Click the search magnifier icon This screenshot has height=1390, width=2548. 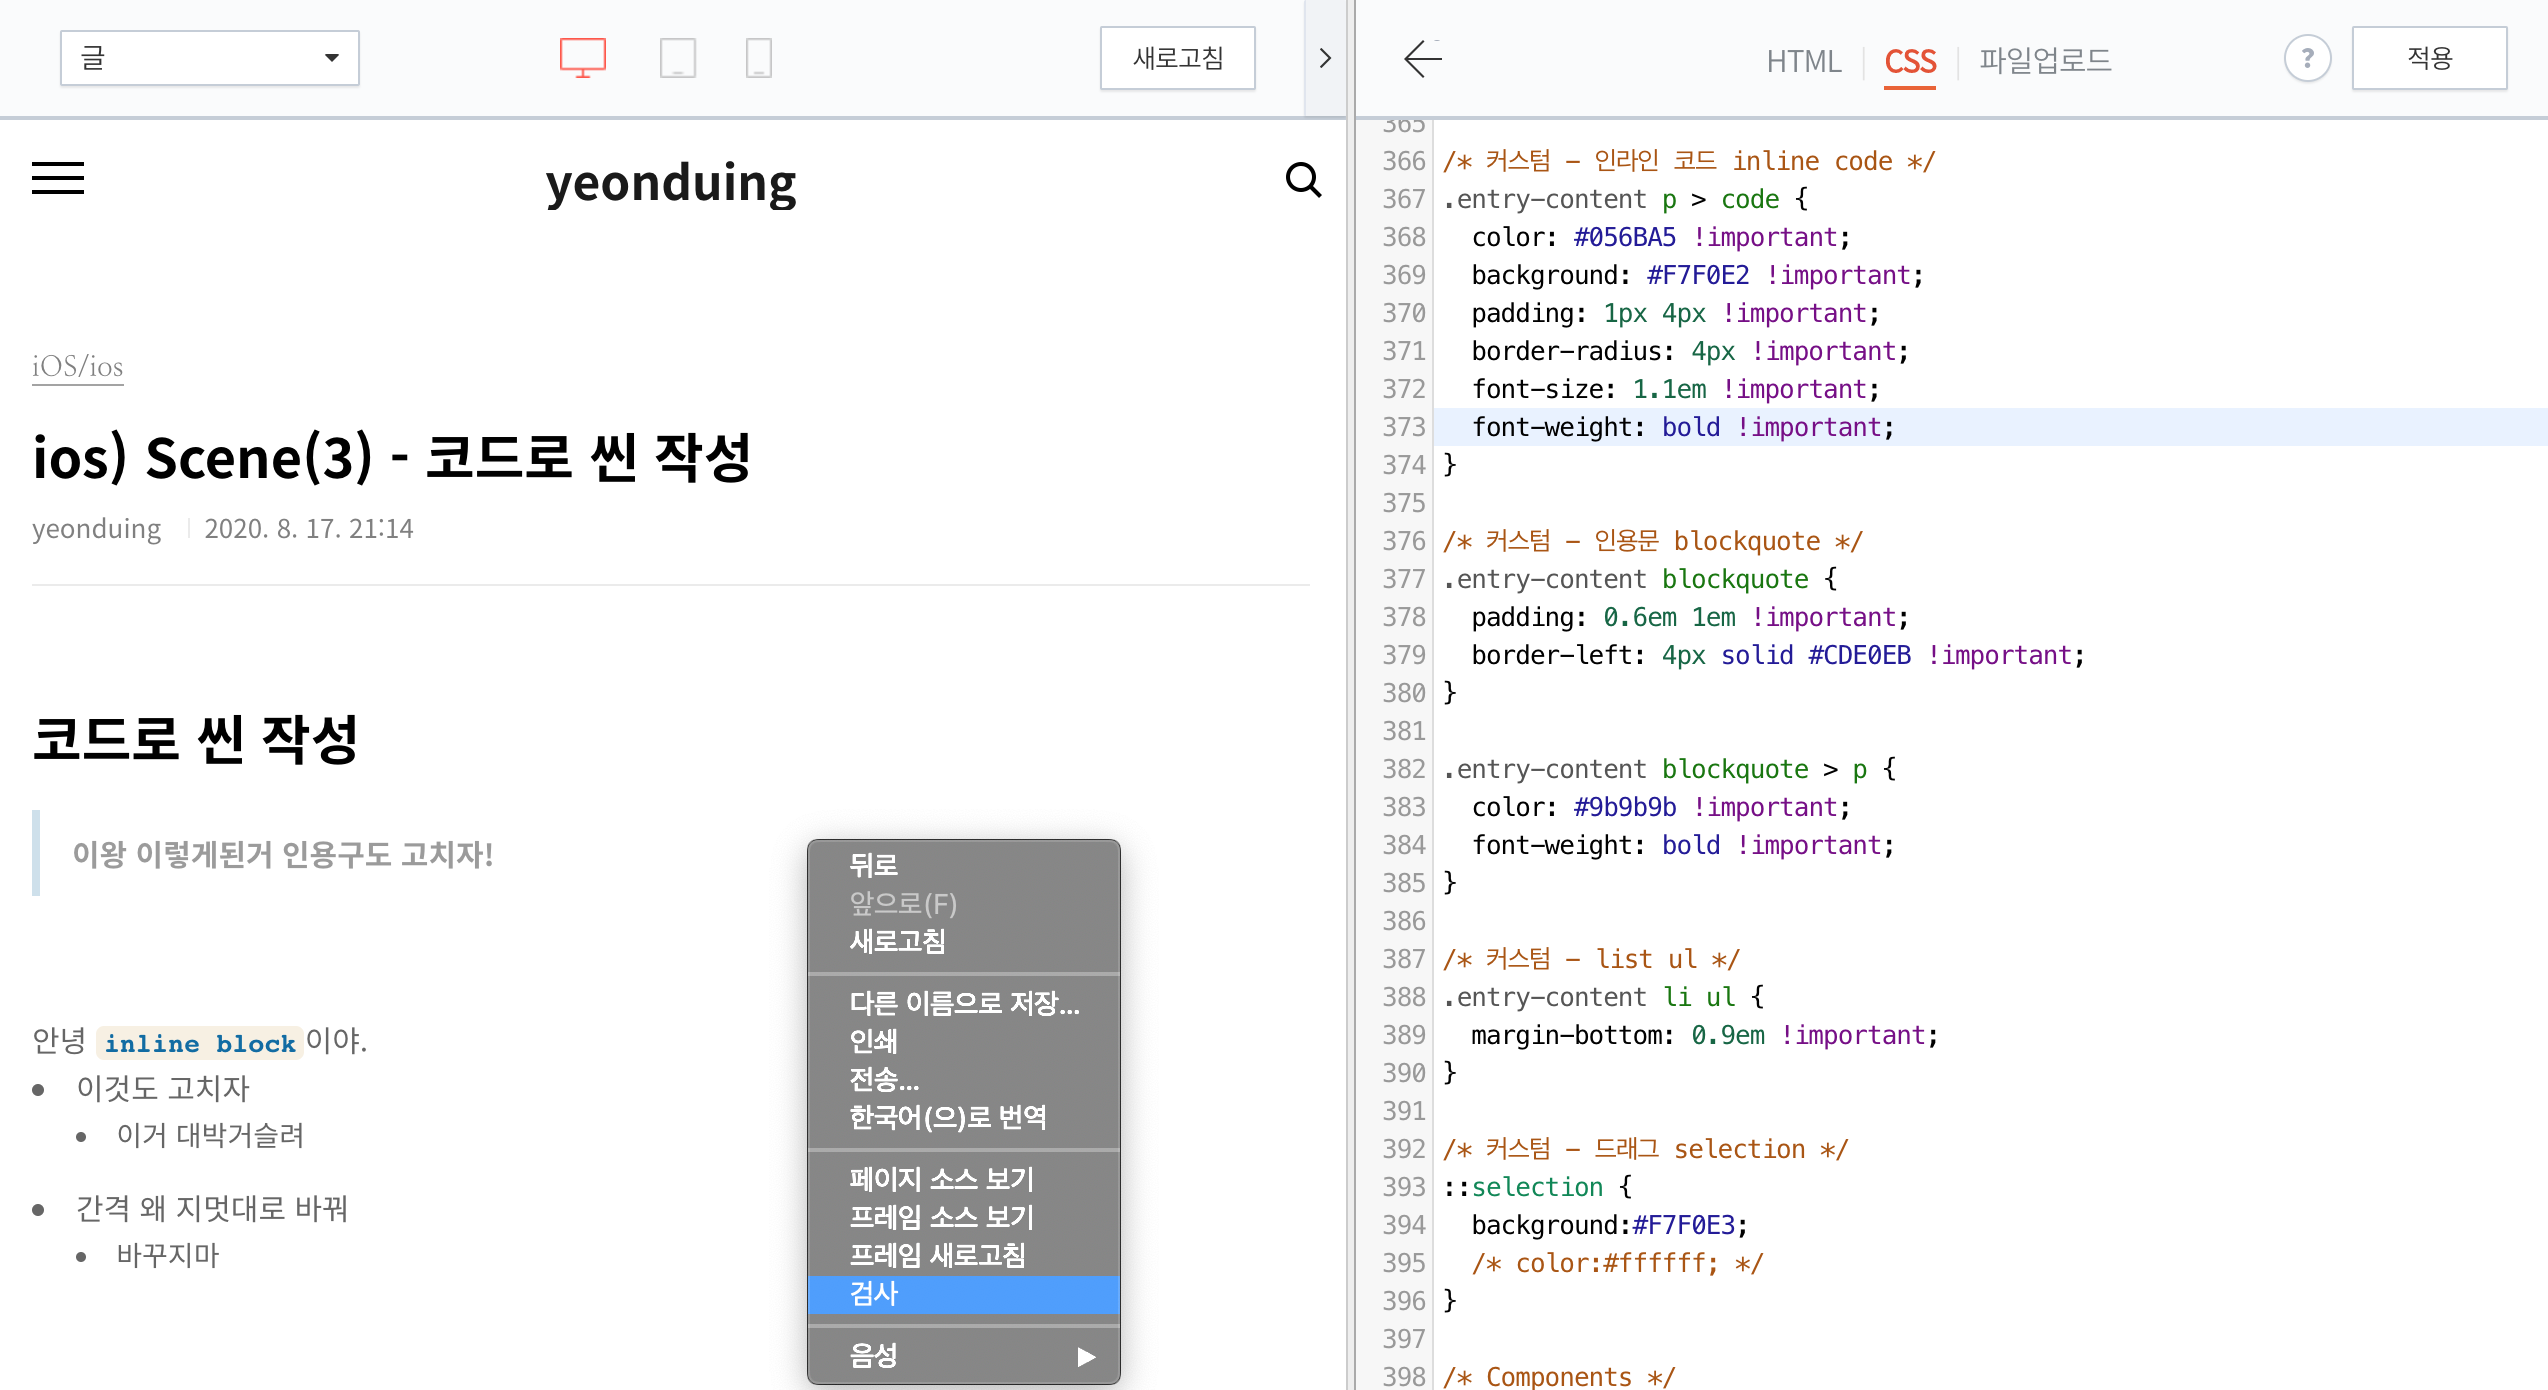[1302, 180]
